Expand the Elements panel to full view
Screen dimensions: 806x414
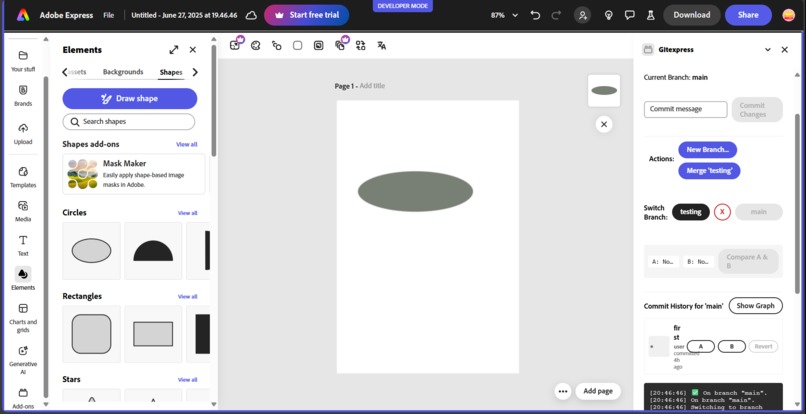174,50
